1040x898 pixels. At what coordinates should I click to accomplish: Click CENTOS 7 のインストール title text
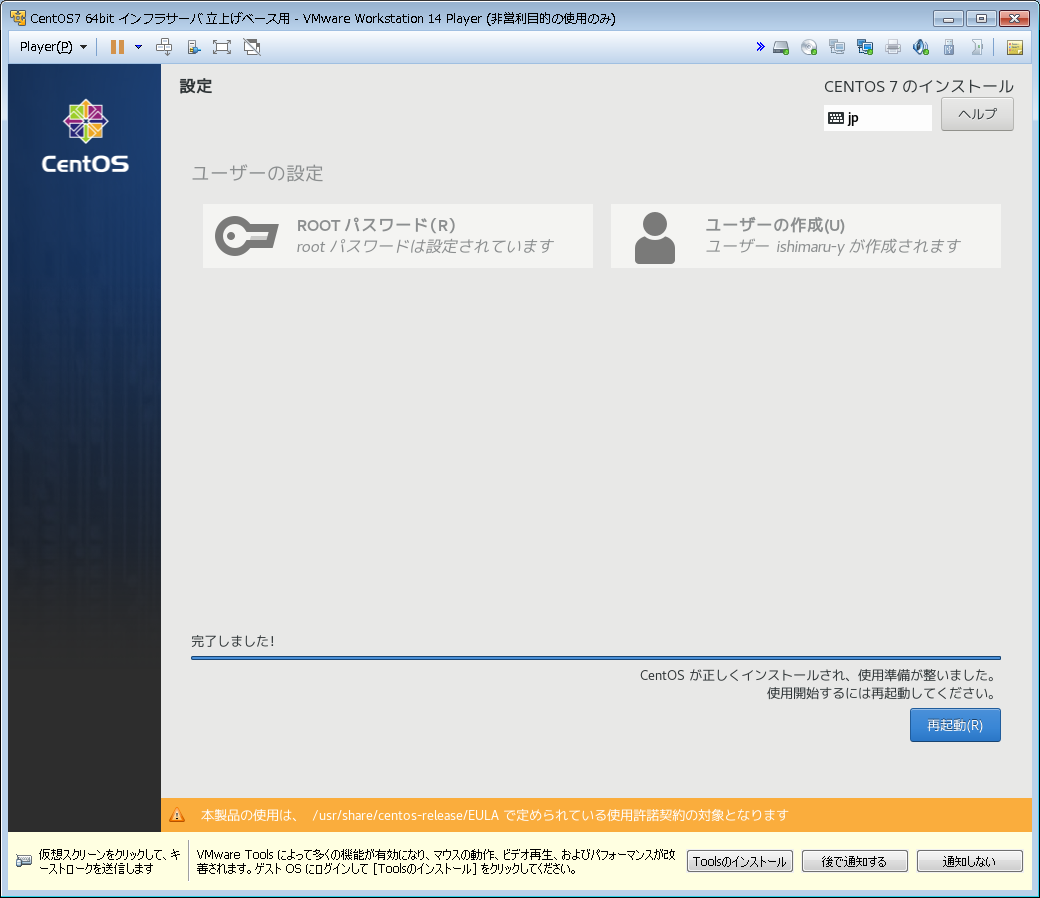919,86
